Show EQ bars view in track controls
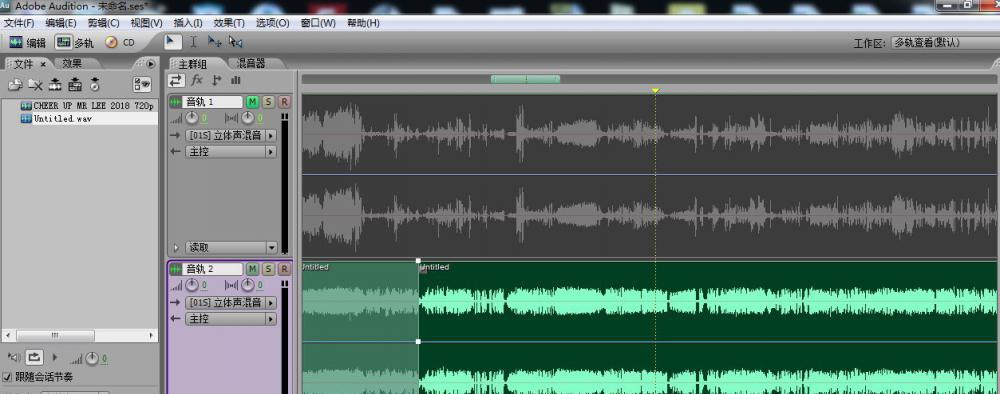Image resolution: width=1000 pixels, height=394 pixels. pyautogui.click(x=236, y=80)
